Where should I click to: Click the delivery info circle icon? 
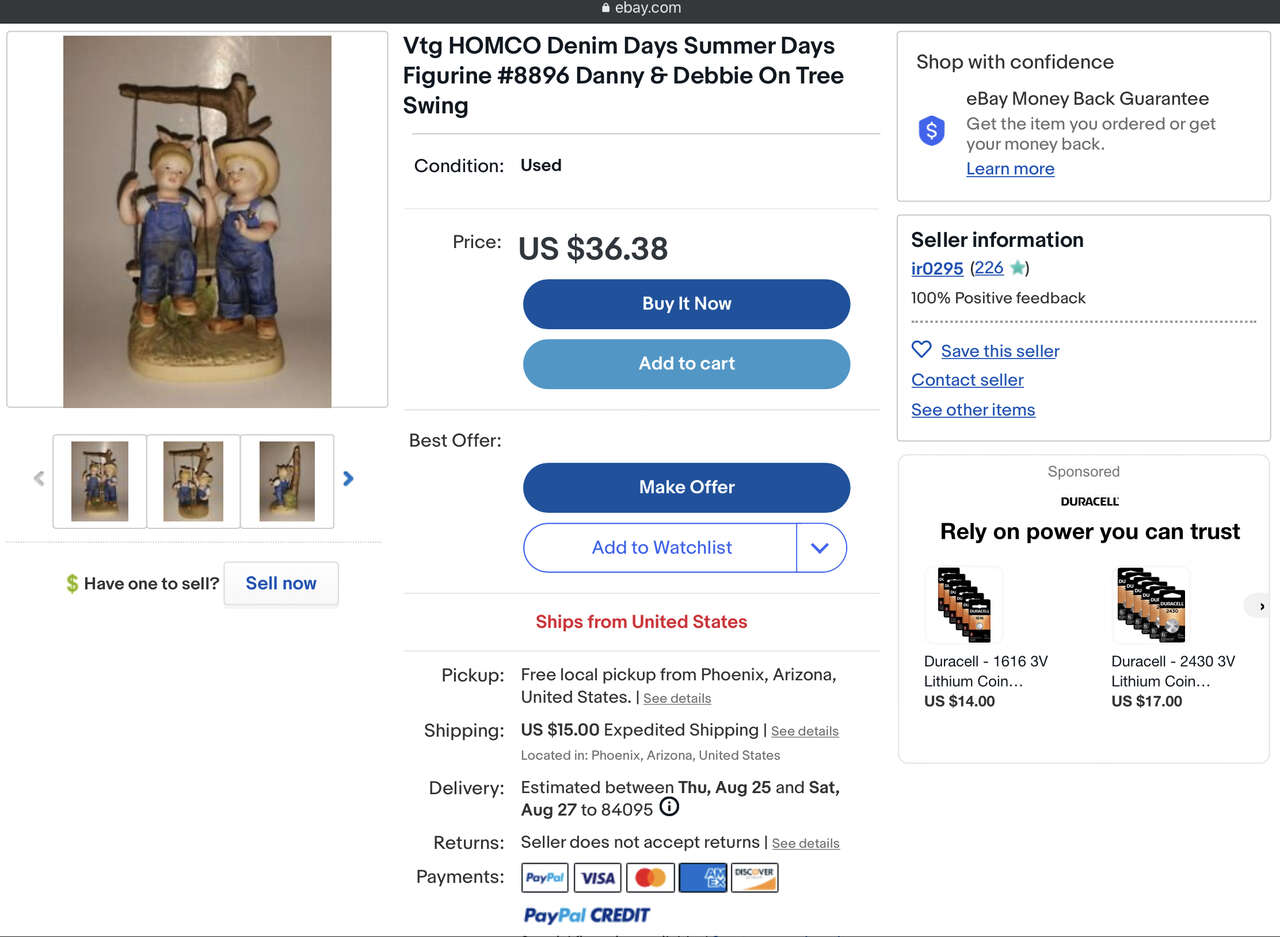pos(670,807)
